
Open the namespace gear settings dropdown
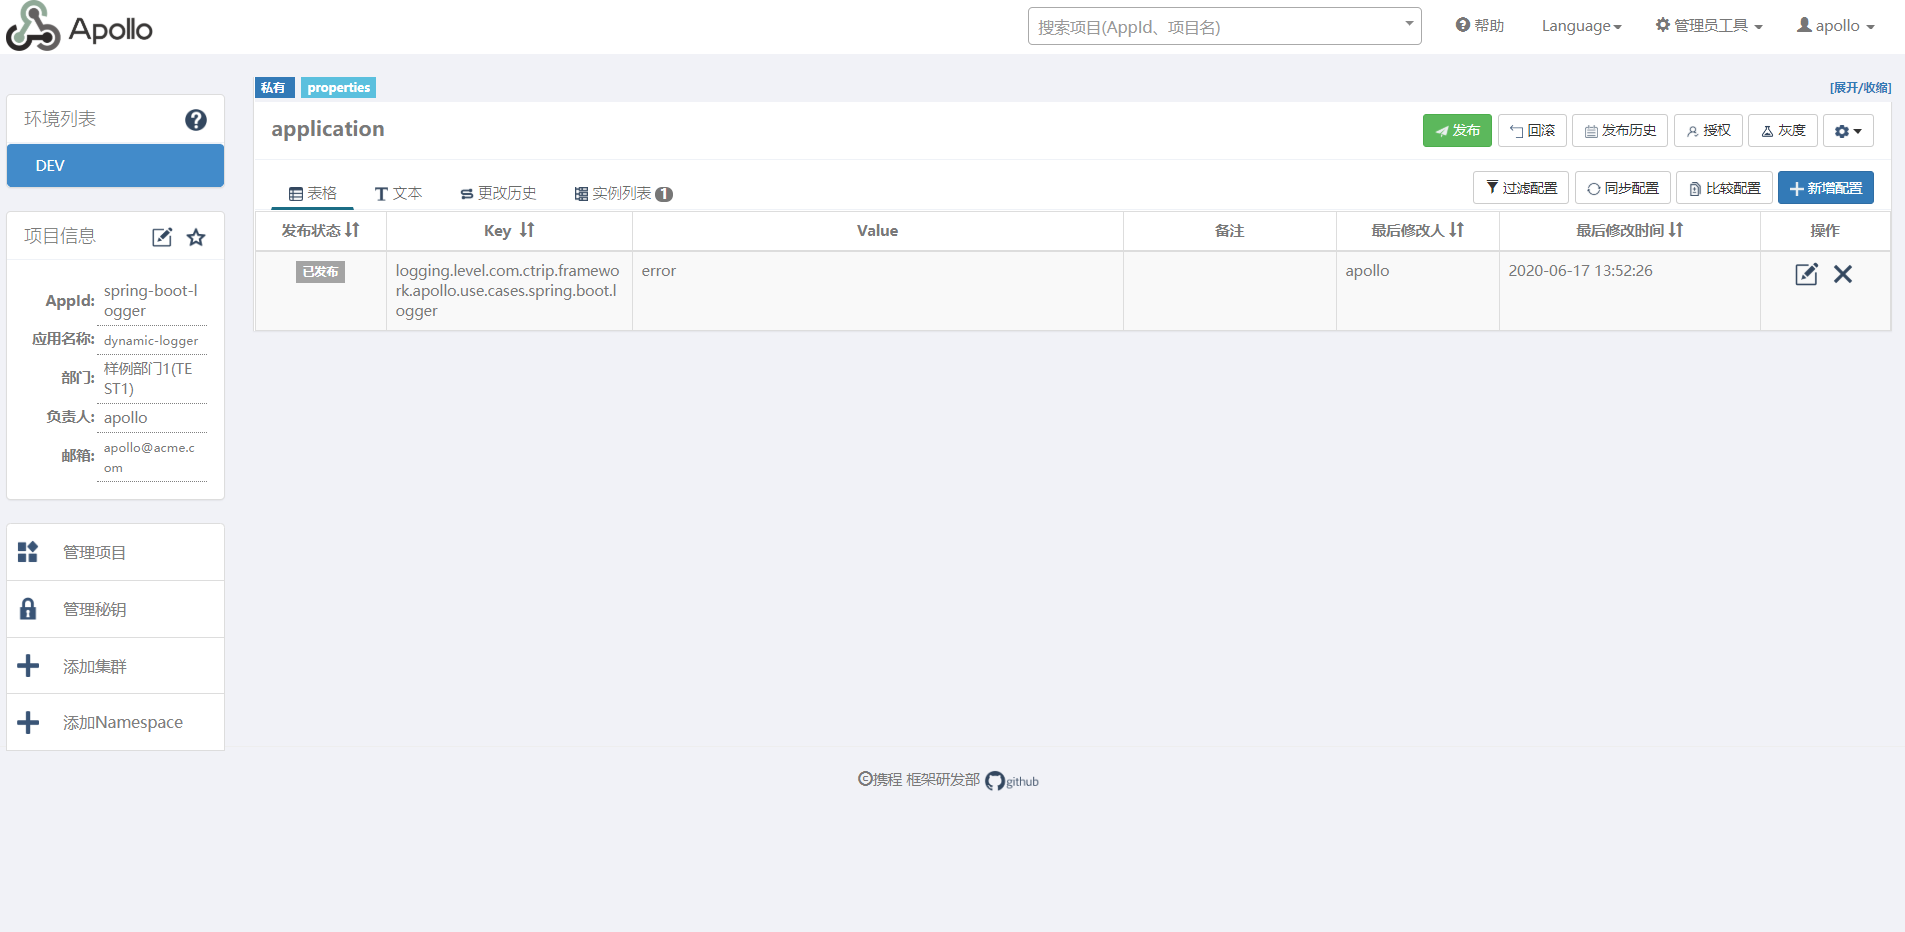point(1848,131)
